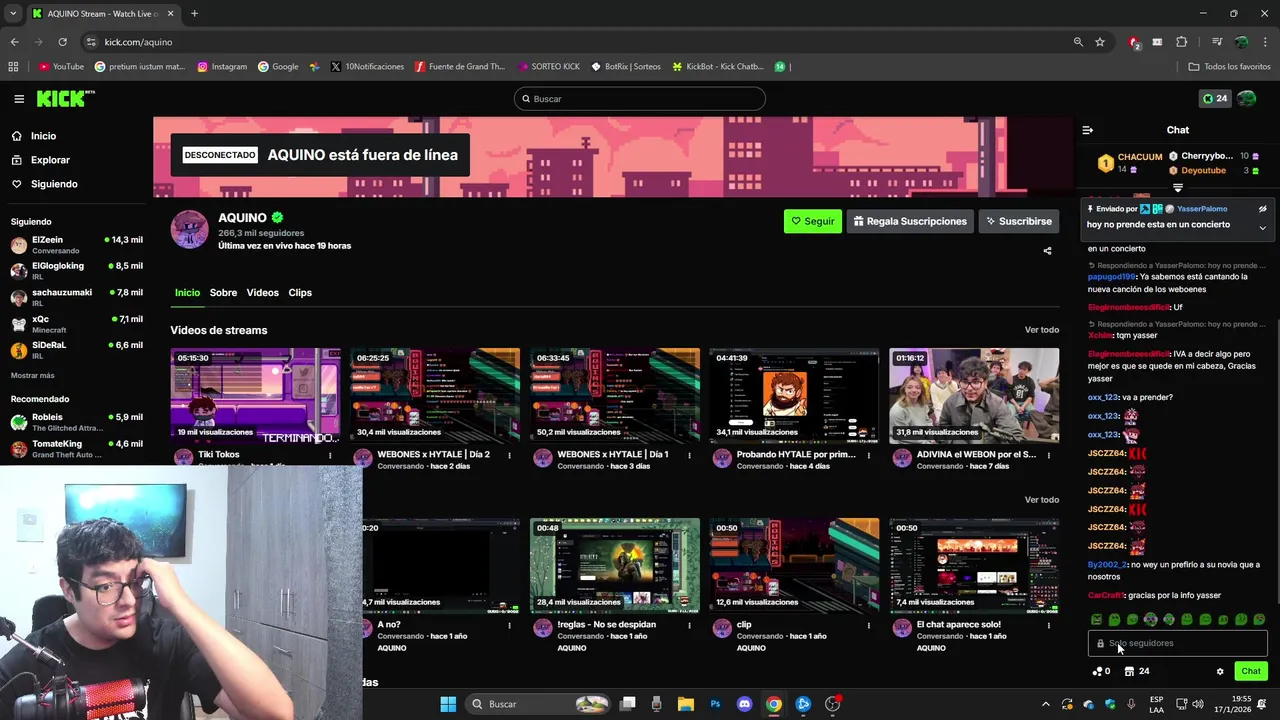Open the Kick hamburger sidebar menu
1280x720 pixels.
click(x=19, y=99)
